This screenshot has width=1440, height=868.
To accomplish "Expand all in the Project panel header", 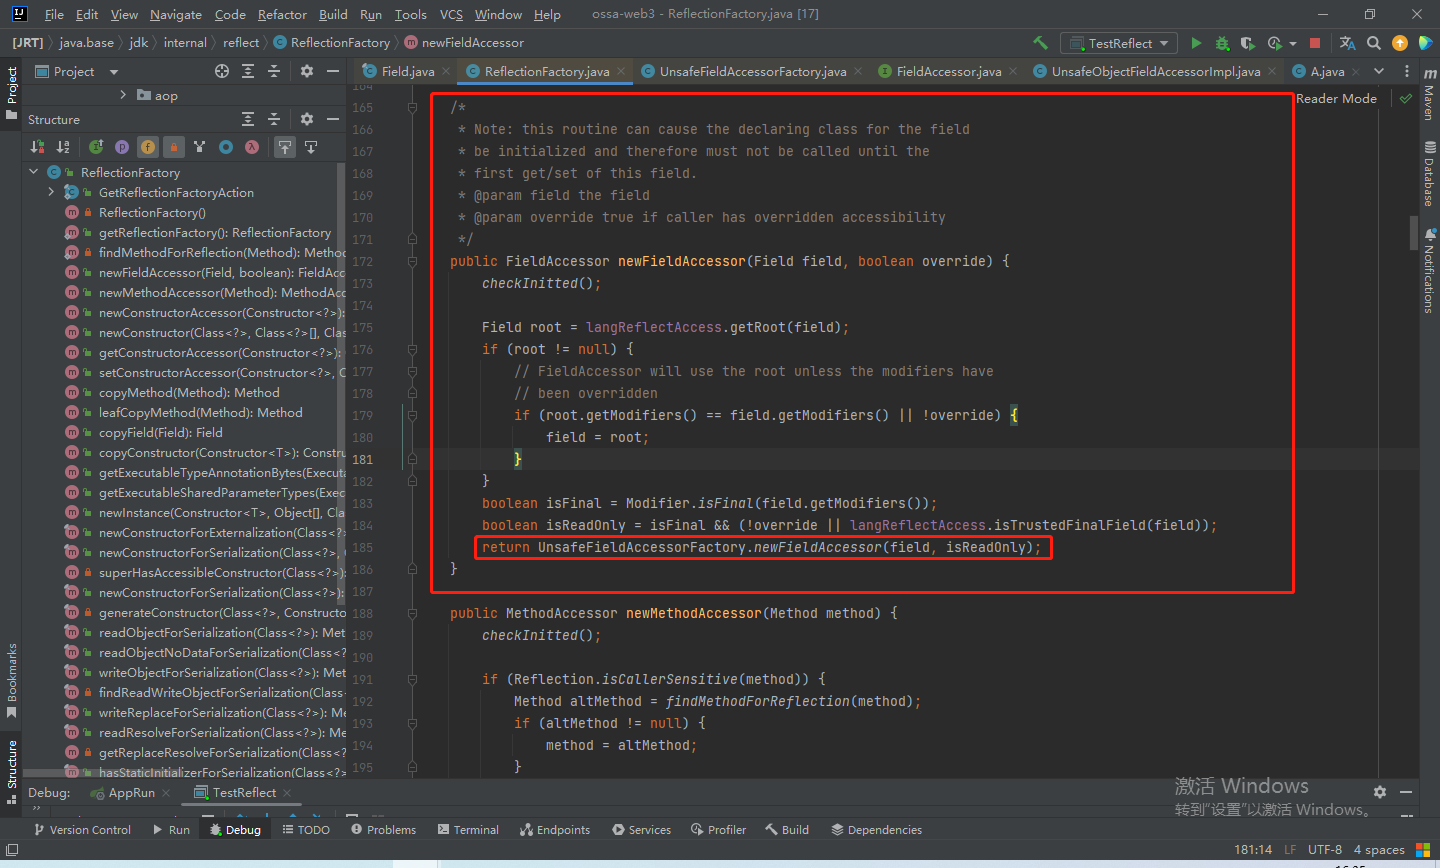I will [248, 71].
